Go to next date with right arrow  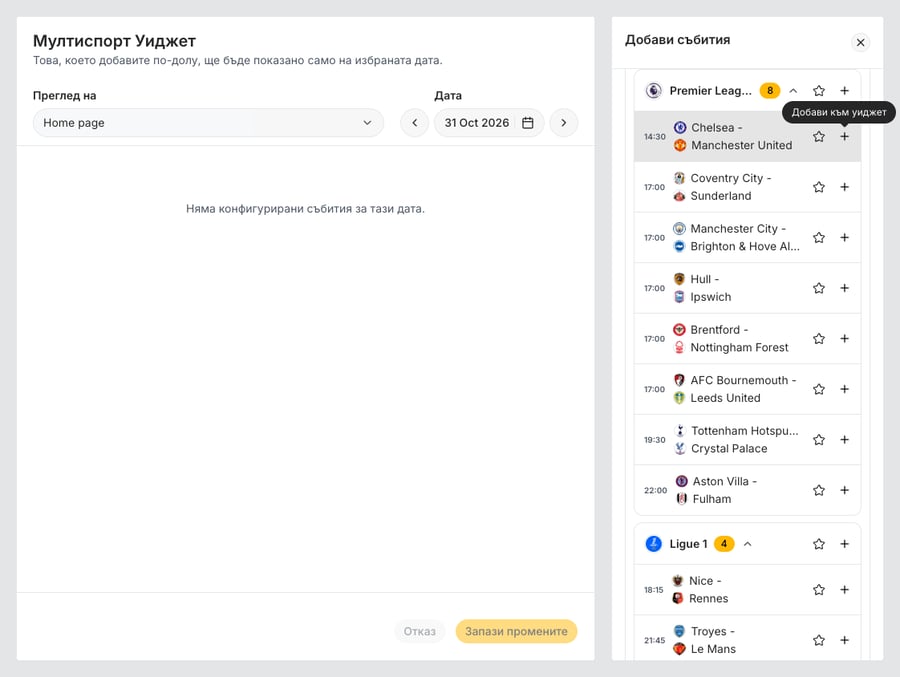point(564,123)
